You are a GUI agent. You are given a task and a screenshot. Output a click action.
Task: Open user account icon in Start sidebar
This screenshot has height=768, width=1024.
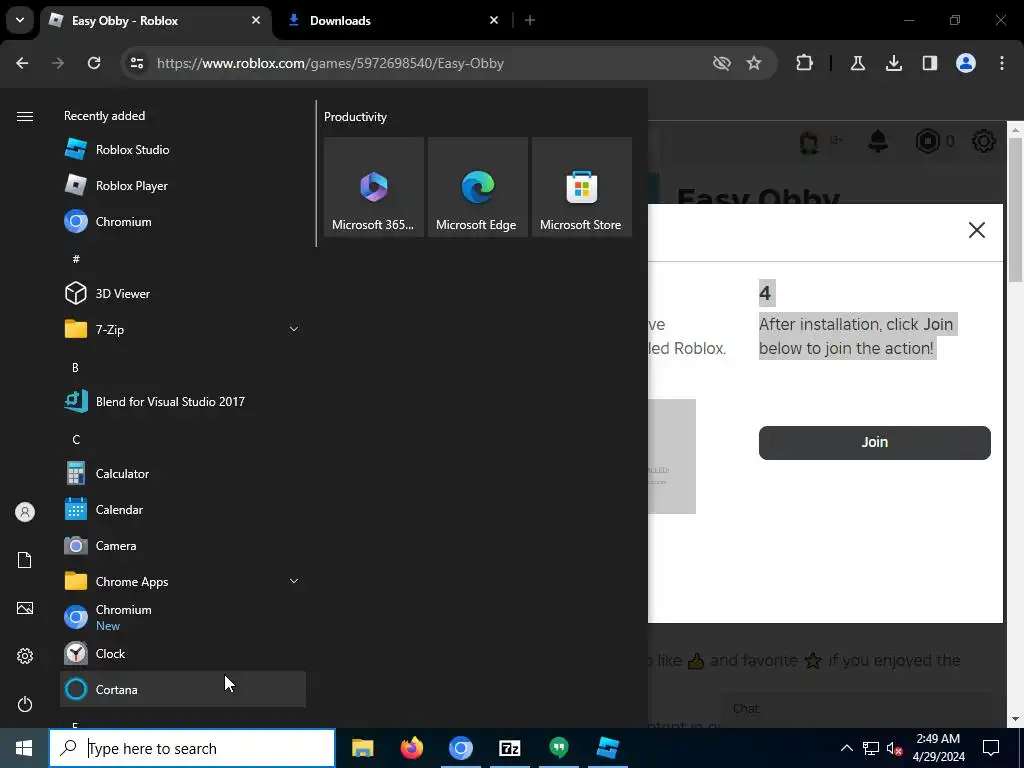[x=25, y=512]
